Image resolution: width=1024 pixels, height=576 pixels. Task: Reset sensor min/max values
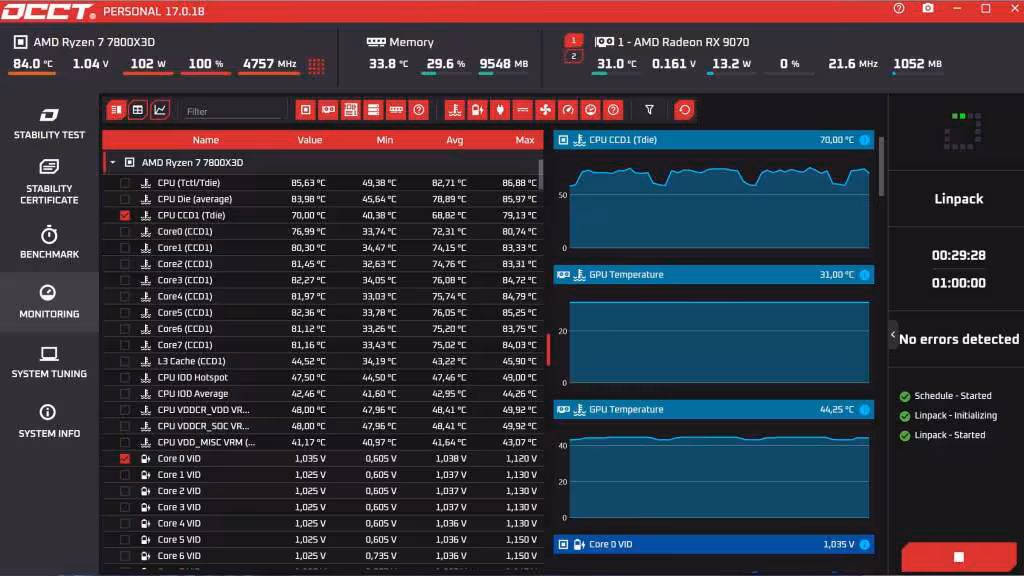tap(684, 110)
